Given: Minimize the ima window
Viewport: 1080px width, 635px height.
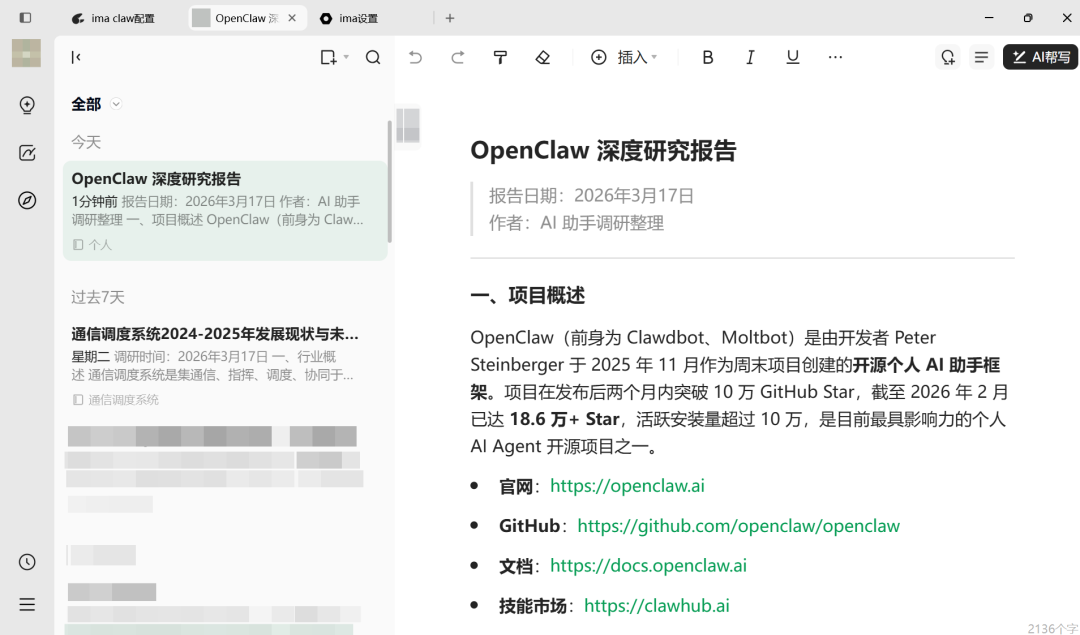Looking at the screenshot, I should point(989,18).
